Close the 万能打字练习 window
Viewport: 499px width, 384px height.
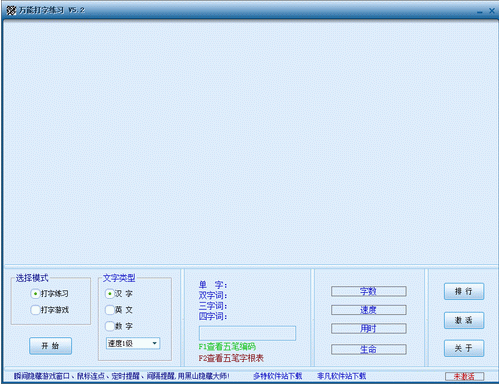pos(492,11)
